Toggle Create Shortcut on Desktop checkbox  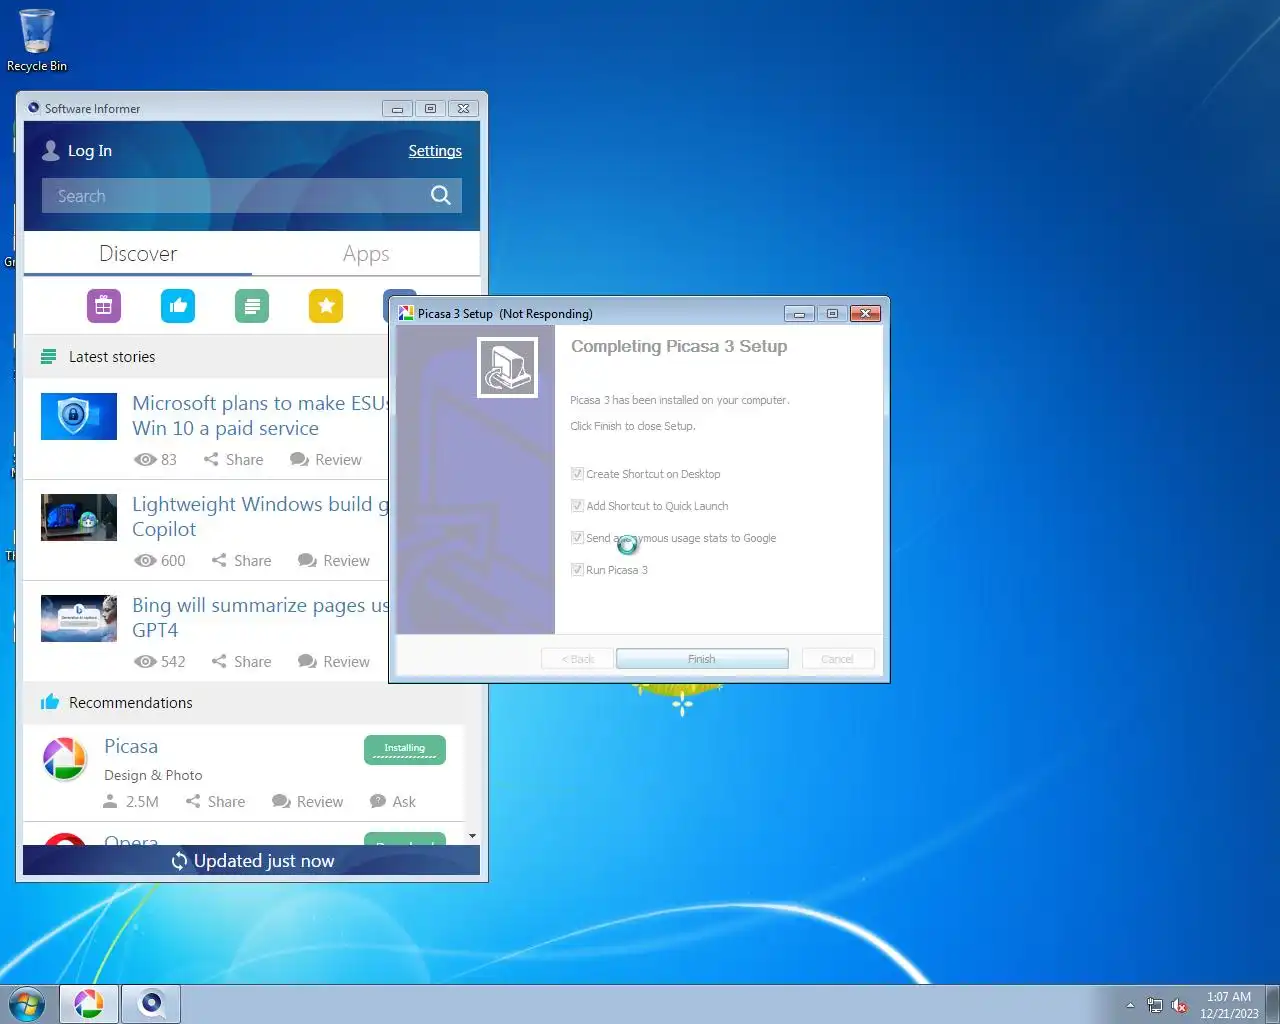click(x=577, y=474)
